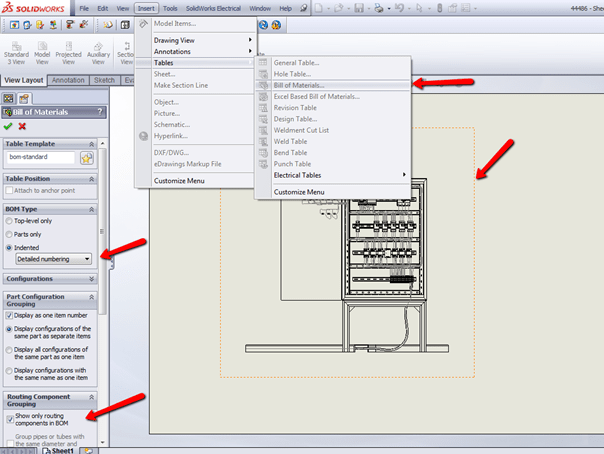This screenshot has width=604, height=454.
Task: Select same name configurations as one item
Action: tap(9, 371)
